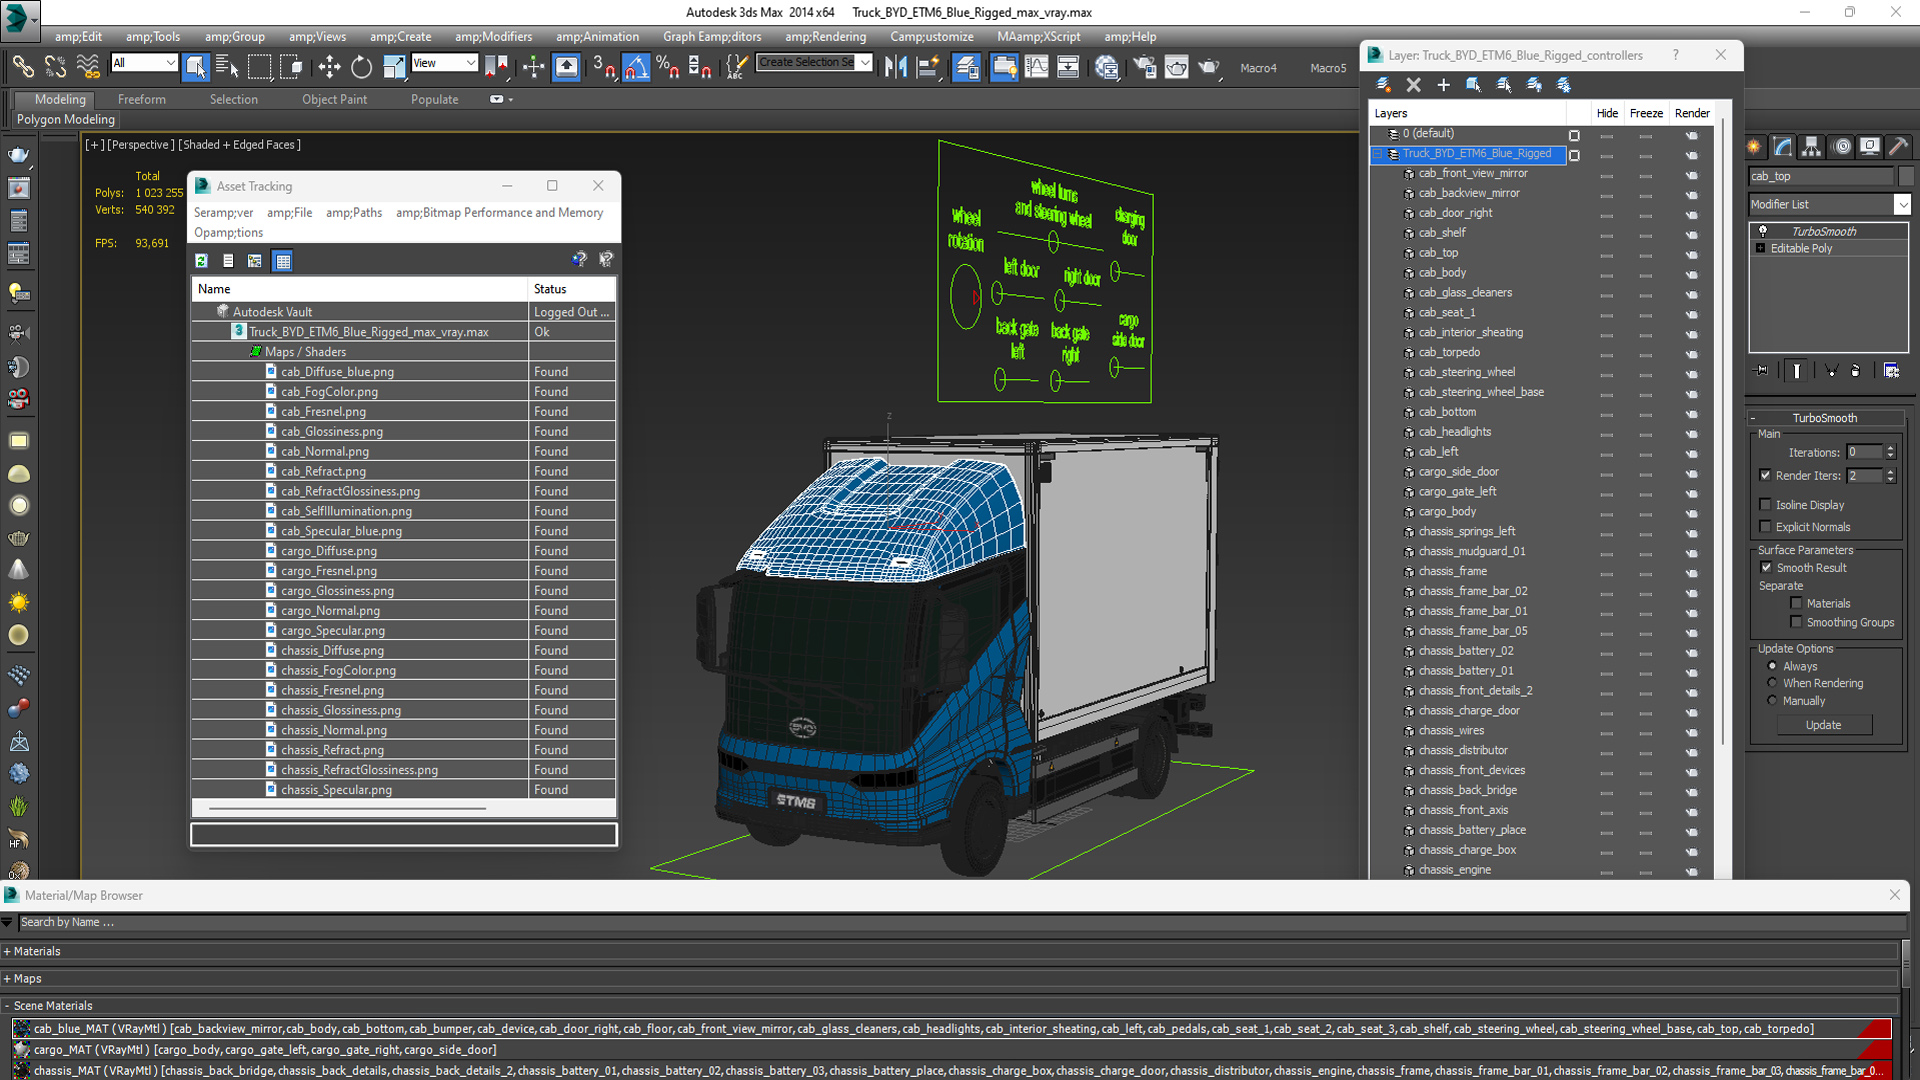Click the Mirror tool icon

coord(896,66)
